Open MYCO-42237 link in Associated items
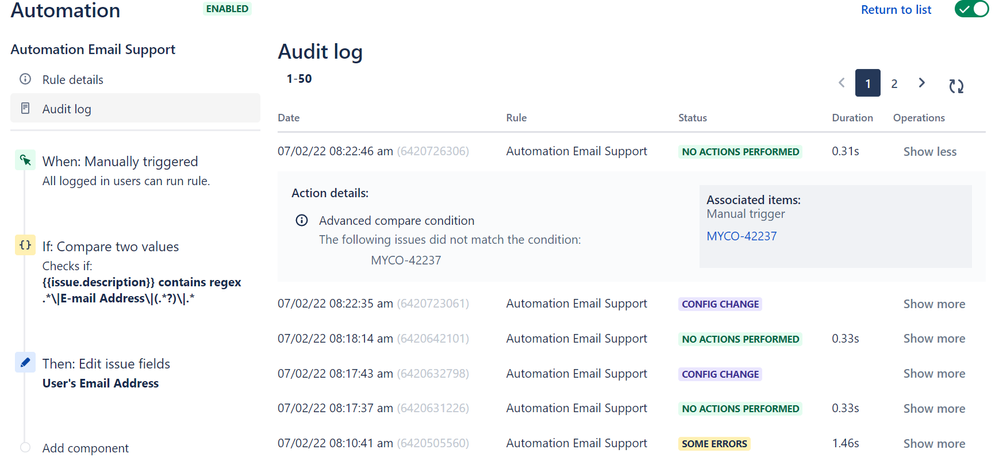 pos(742,236)
